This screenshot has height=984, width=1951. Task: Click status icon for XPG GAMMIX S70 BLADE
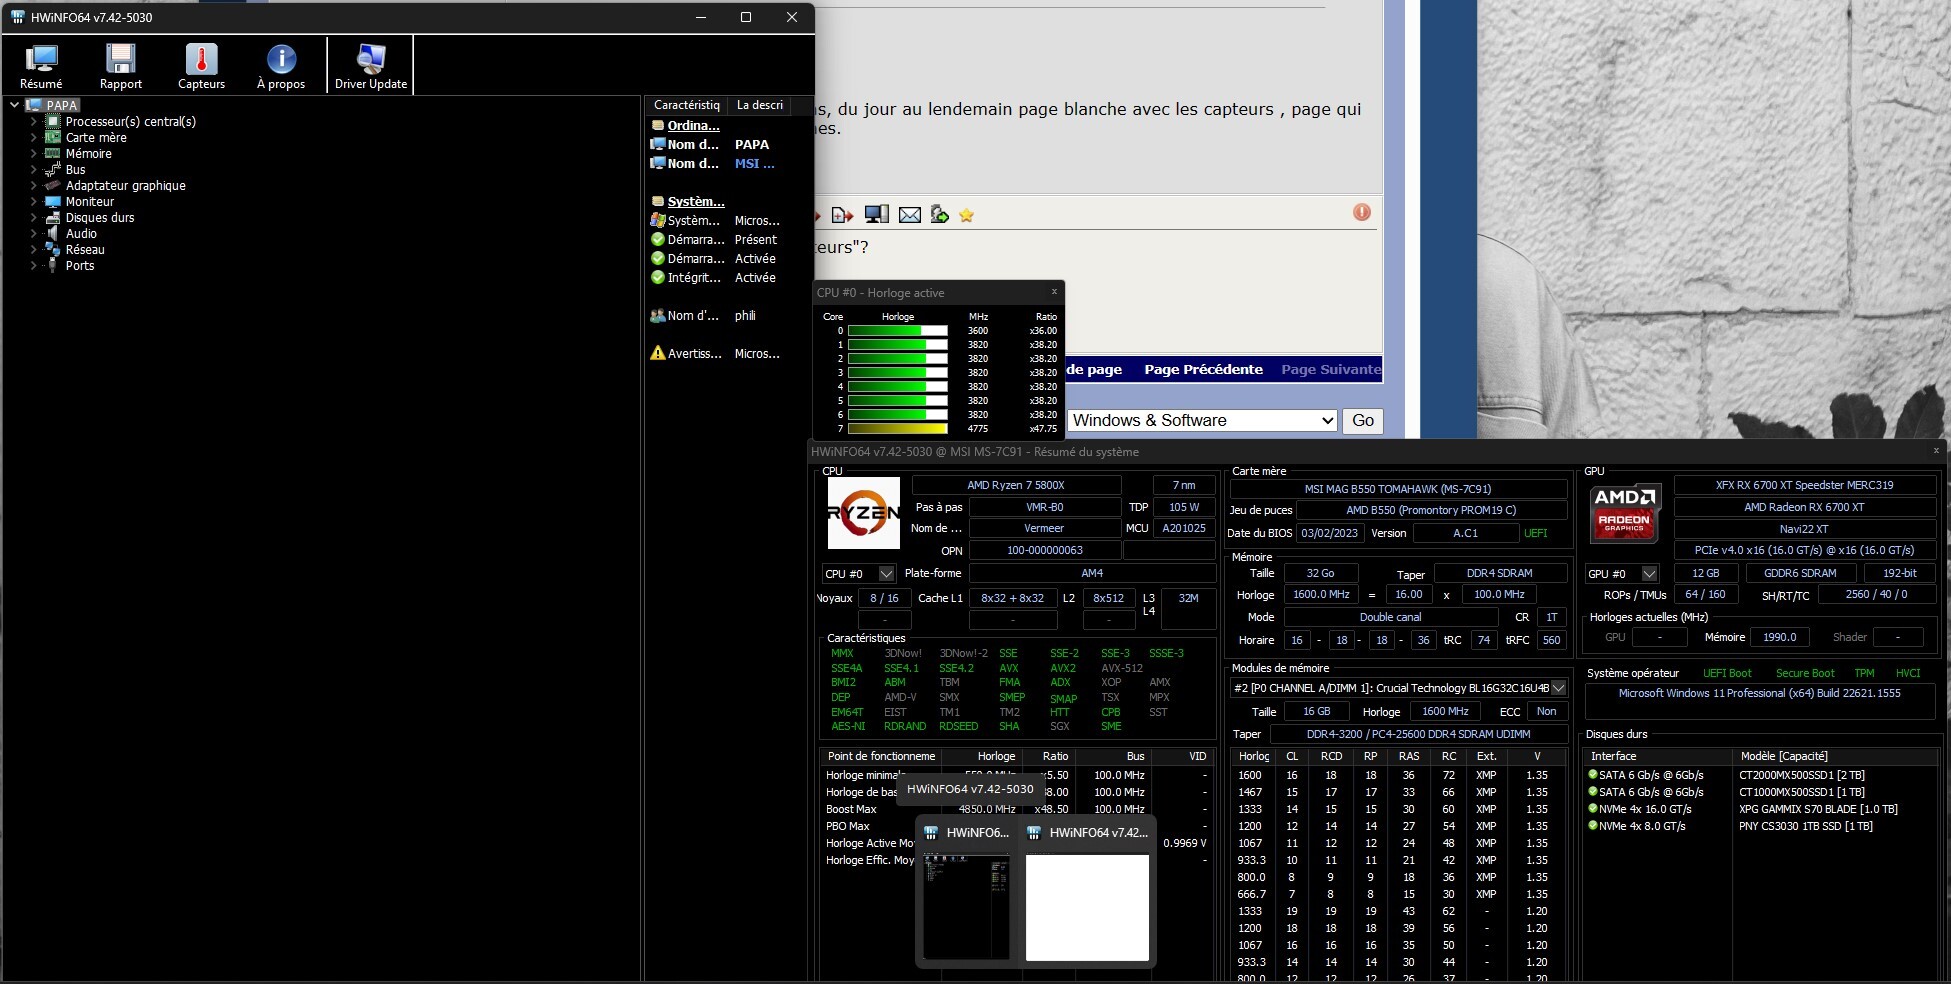pos(1593,809)
